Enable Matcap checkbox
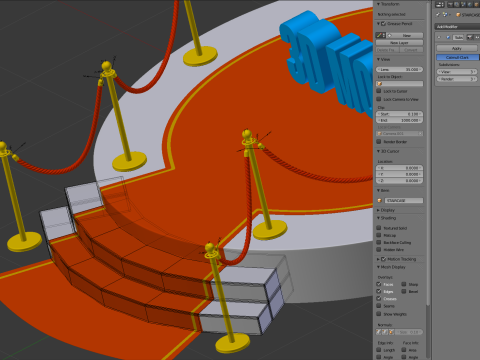This screenshot has width=480, height=360. [379, 235]
